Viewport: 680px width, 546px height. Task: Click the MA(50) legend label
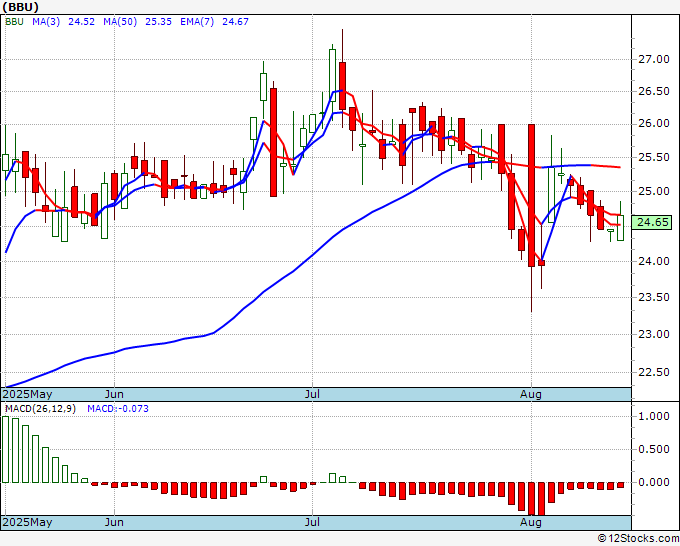(x=120, y=22)
